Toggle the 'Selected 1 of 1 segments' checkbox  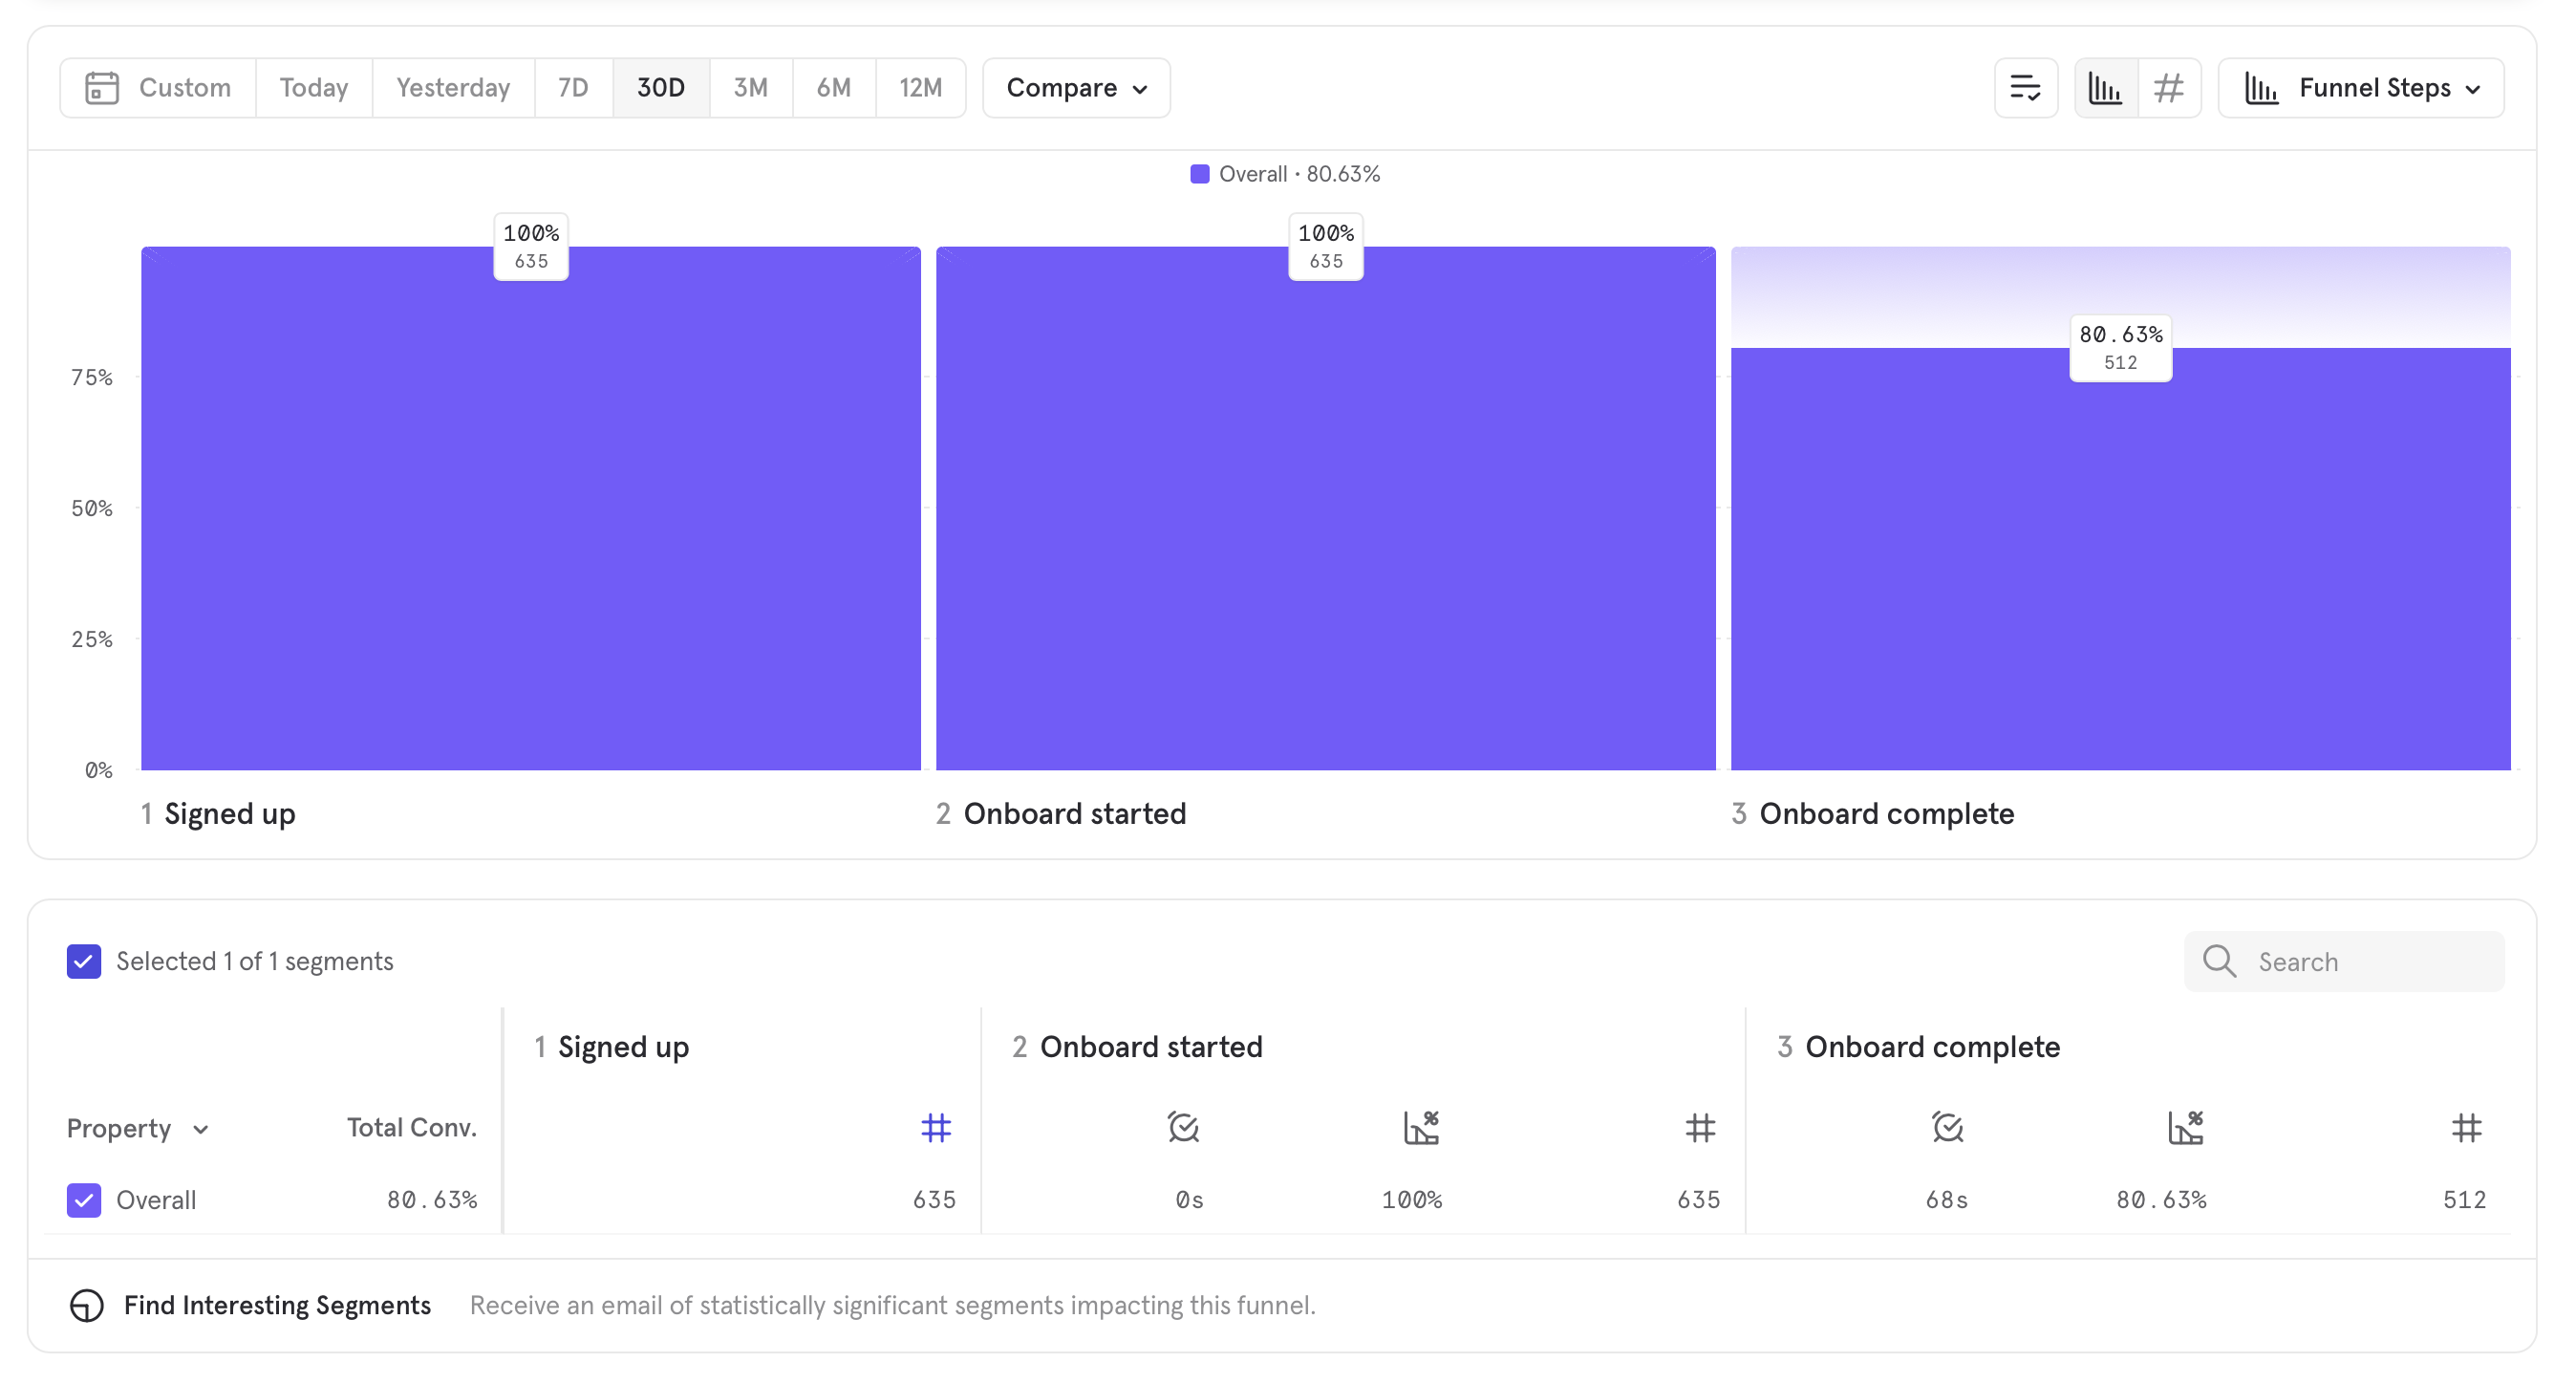point(84,961)
